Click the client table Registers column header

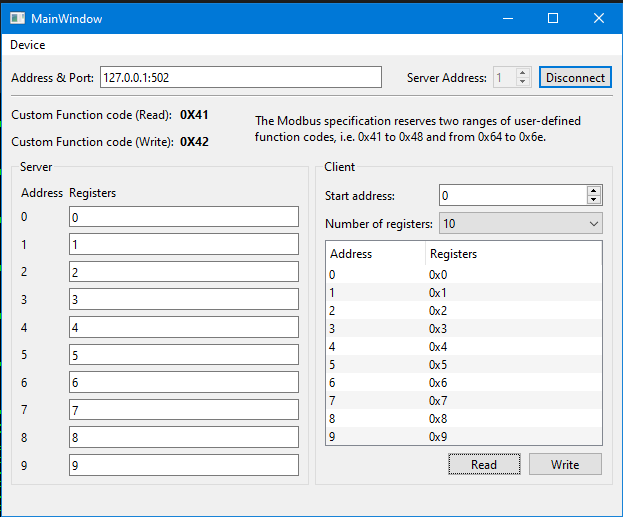(512, 254)
